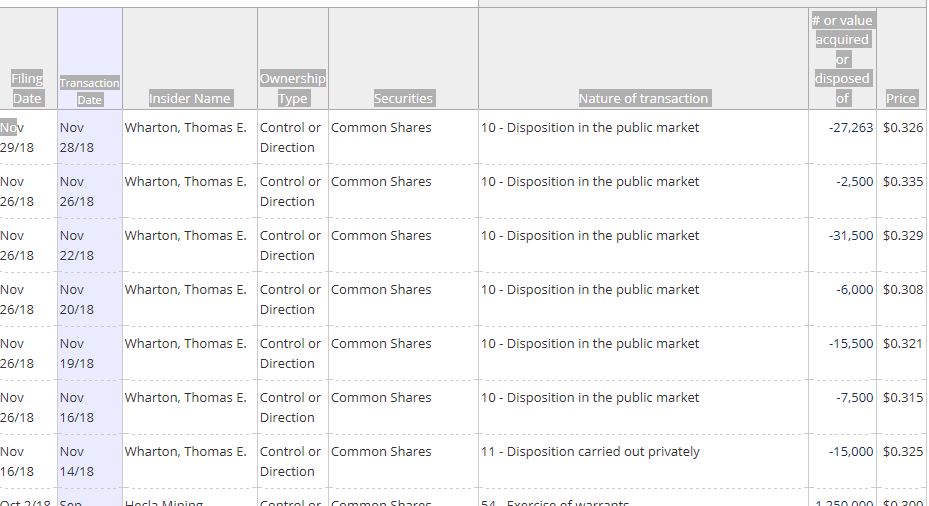Screen dimensions: 929x506
Task: Sort by the Price column header
Action: pos(901,98)
